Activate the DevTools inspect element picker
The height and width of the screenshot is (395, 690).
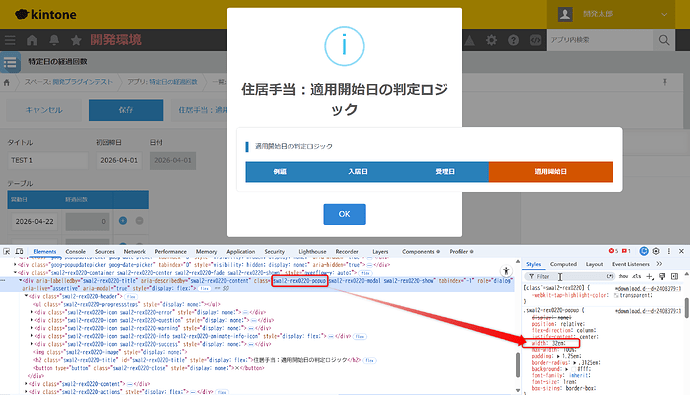tap(7, 251)
